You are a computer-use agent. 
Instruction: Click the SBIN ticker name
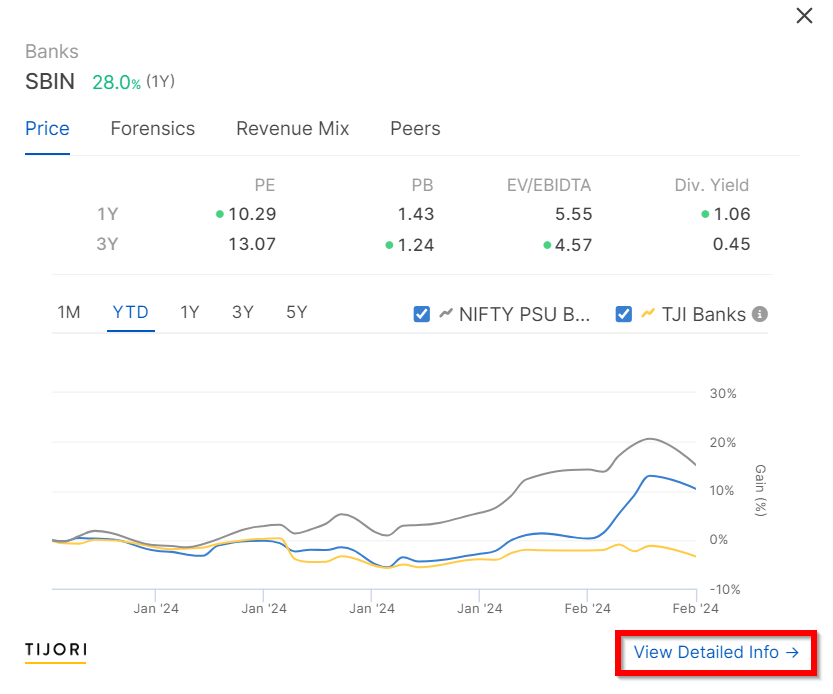pyautogui.click(x=50, y=82)
